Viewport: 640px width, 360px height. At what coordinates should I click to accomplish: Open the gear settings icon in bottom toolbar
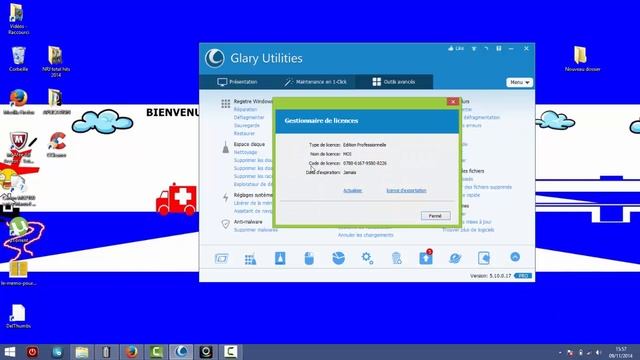367,258
